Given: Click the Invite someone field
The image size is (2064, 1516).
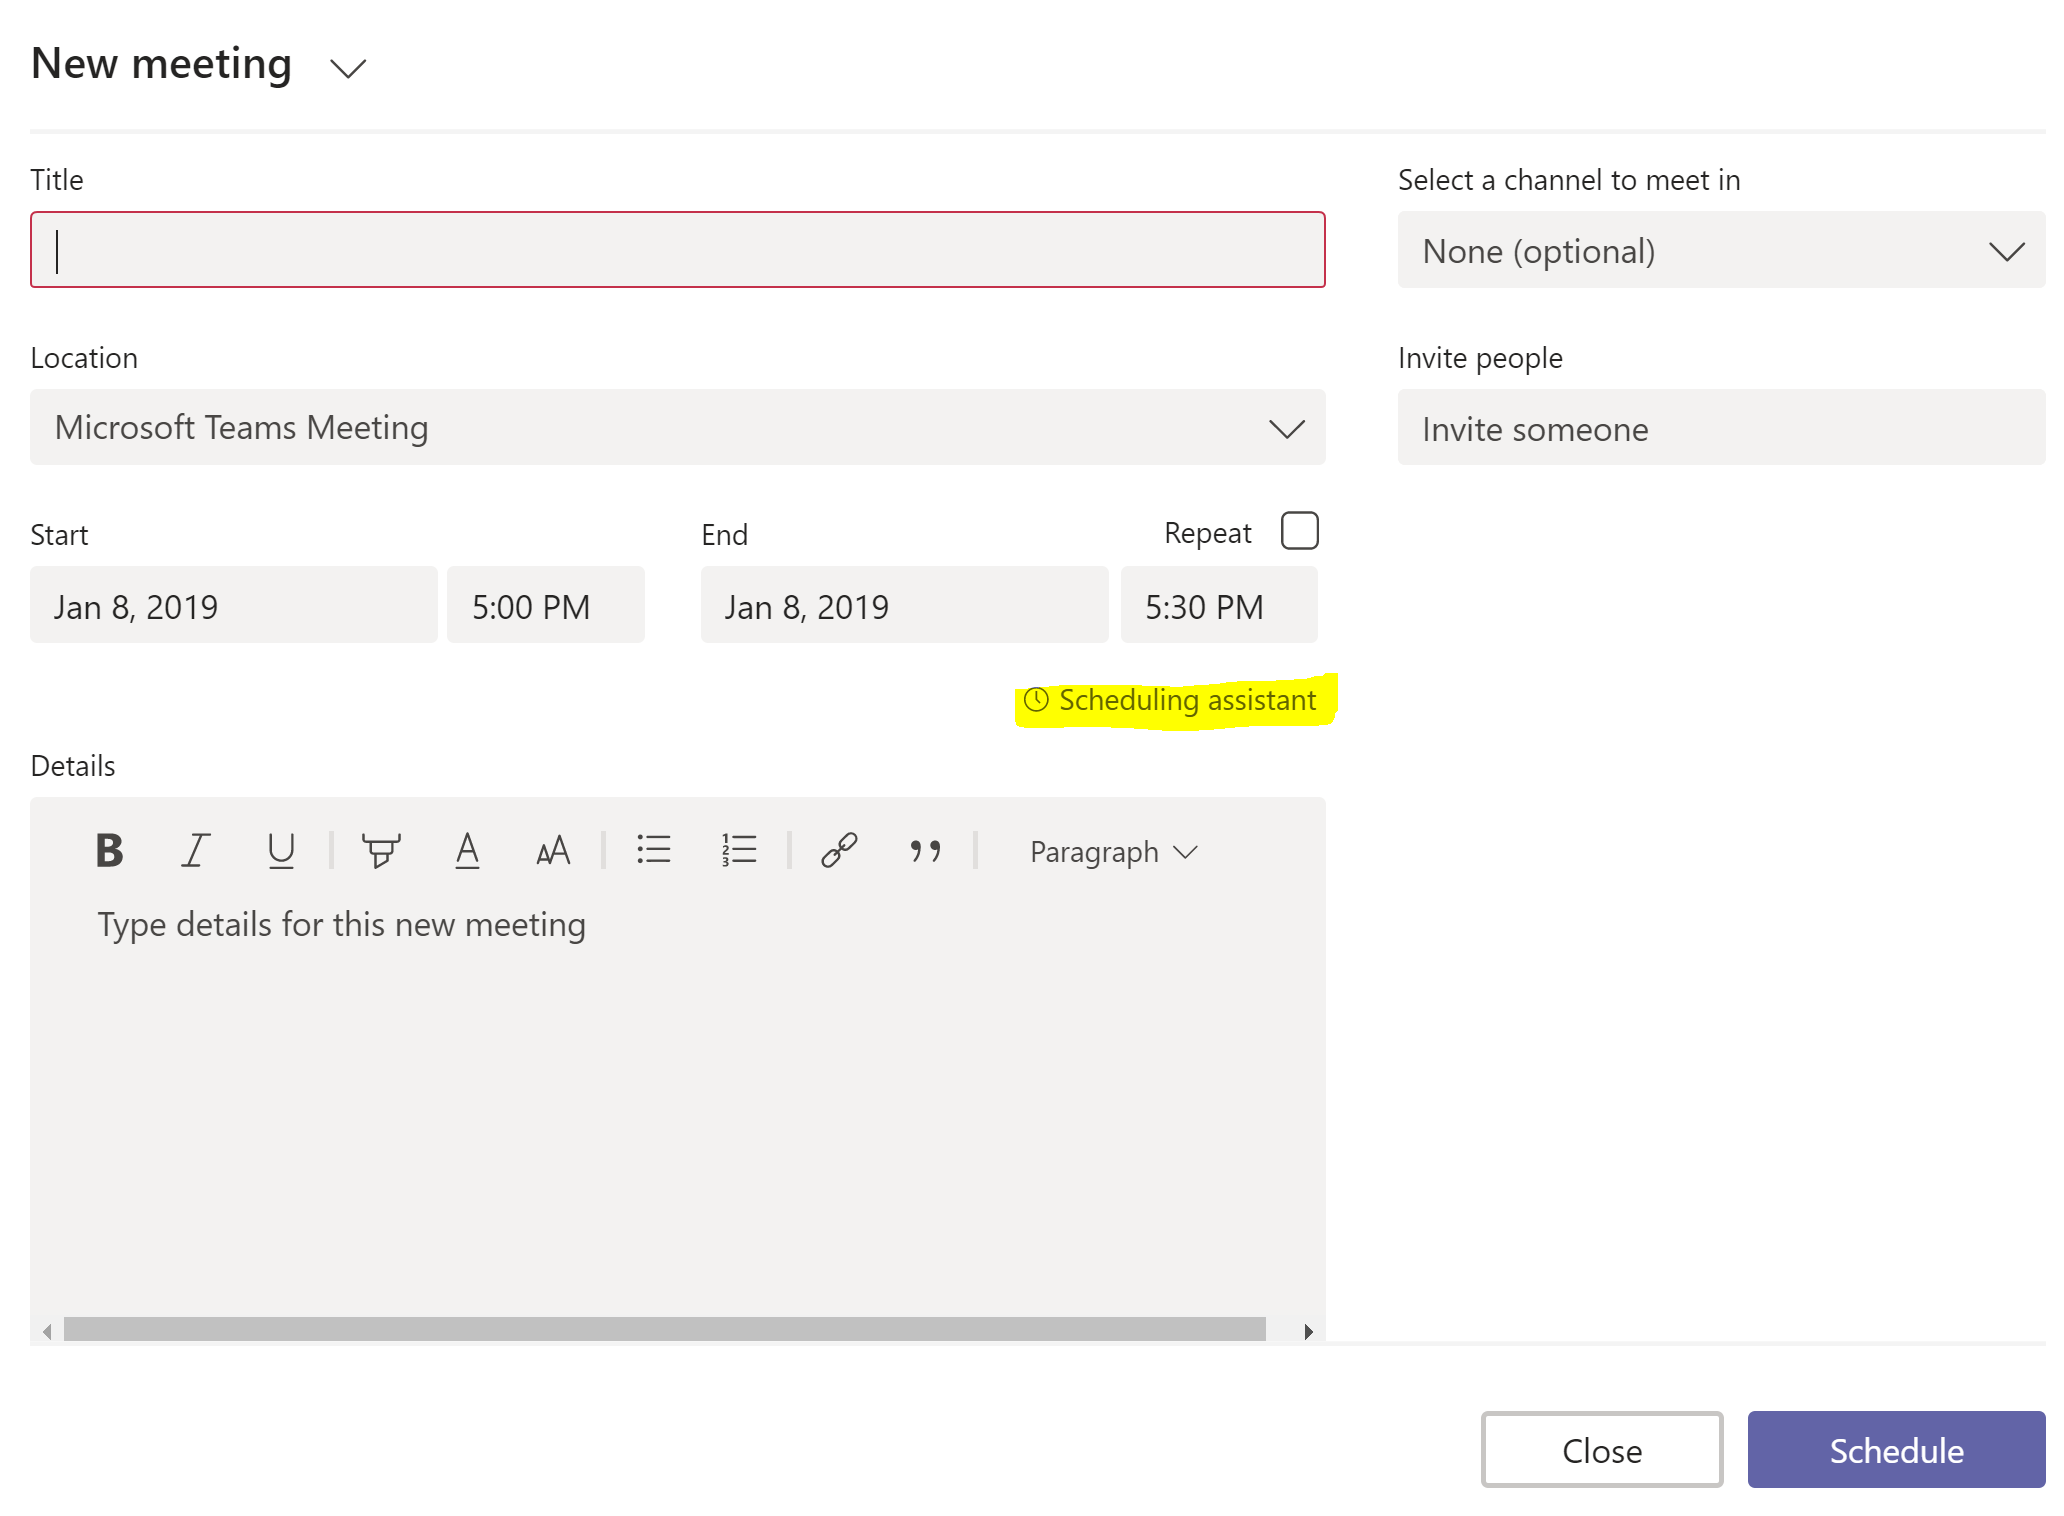Looking at the screenshot, I should (x=1720, y=428).
